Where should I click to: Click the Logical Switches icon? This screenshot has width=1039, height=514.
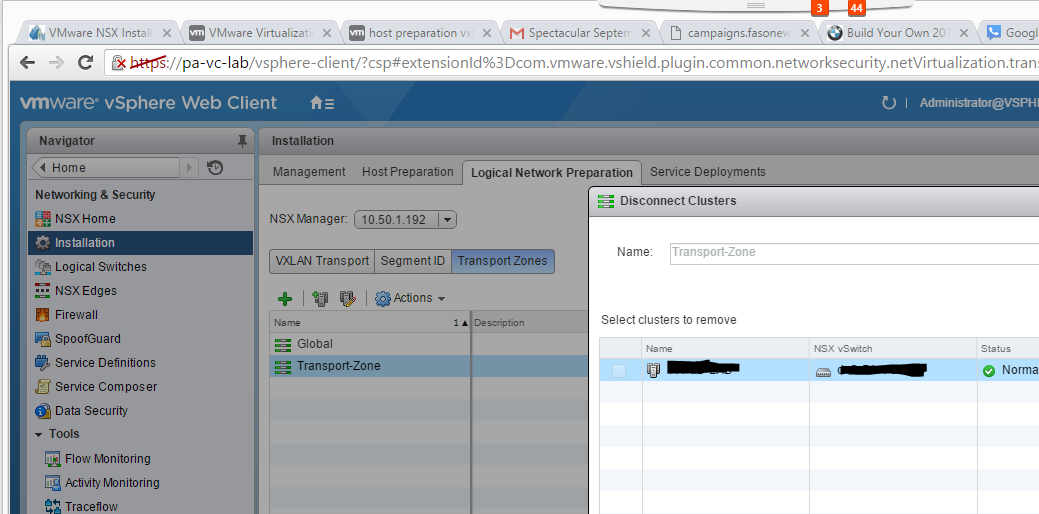pyautogui.click(x=43, y=267)
